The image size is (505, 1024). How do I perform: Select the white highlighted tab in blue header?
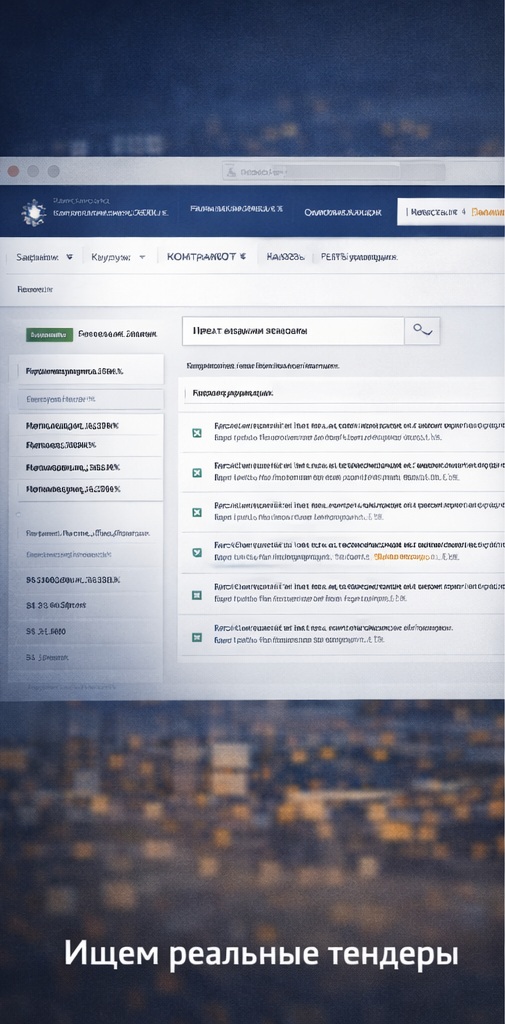[x=451, y=212]
